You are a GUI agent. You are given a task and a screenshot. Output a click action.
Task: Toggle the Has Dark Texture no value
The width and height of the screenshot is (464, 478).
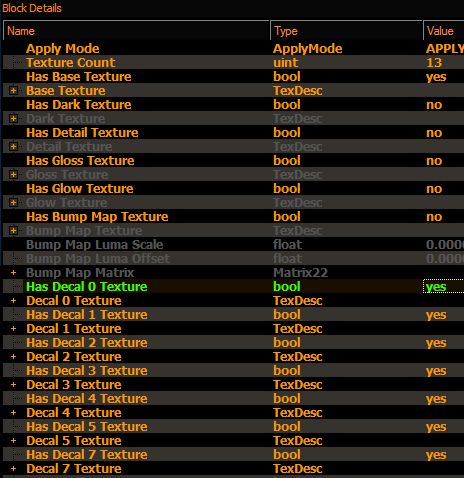click(x=434, y=105)
